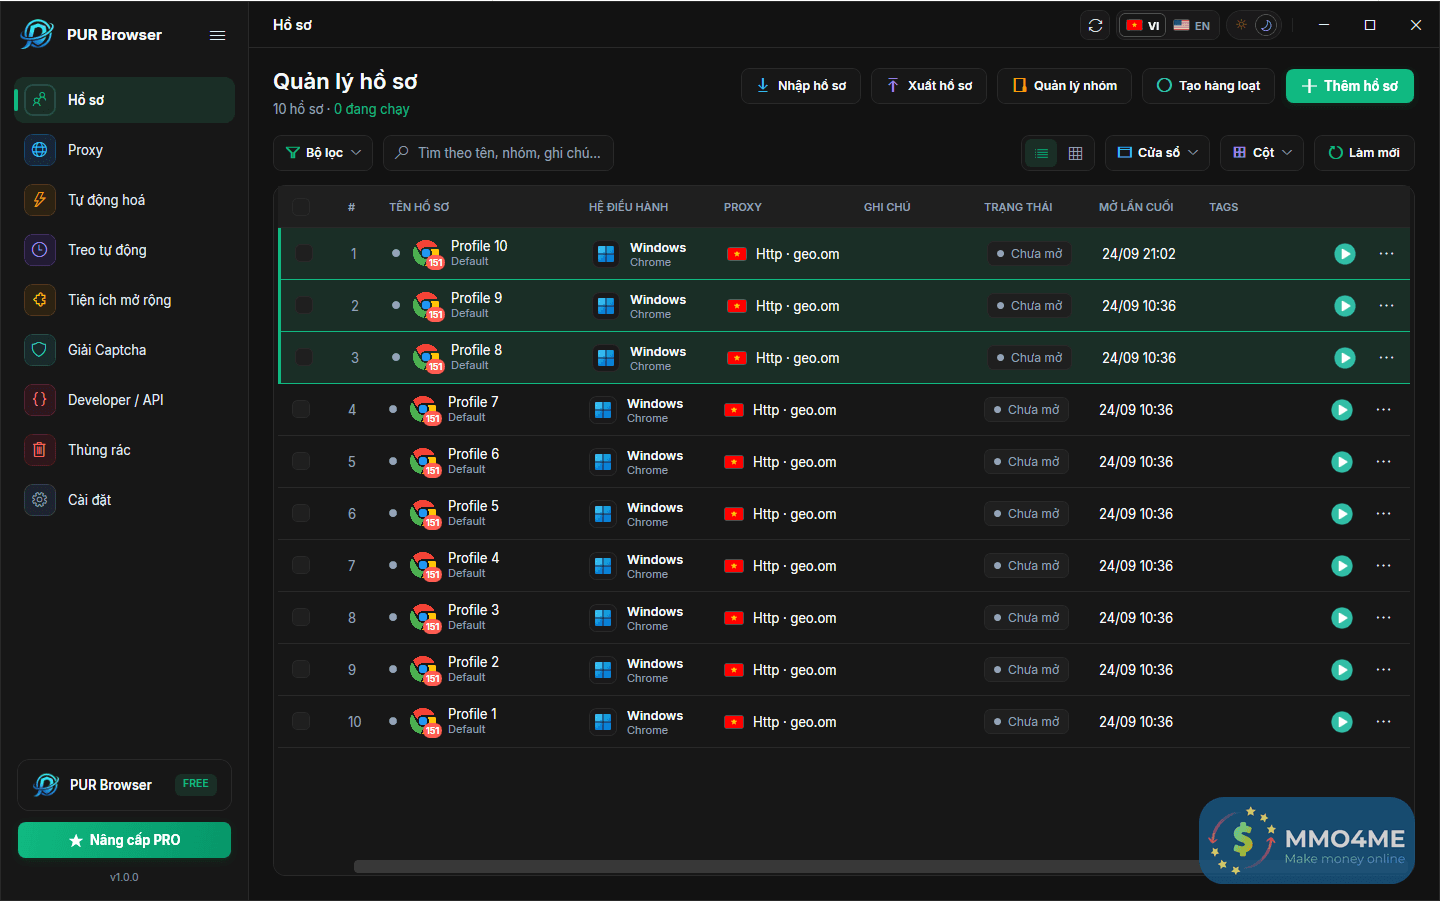
Task: Toggle the select-all checkbox in table header
Action: [x=301, y=207]
